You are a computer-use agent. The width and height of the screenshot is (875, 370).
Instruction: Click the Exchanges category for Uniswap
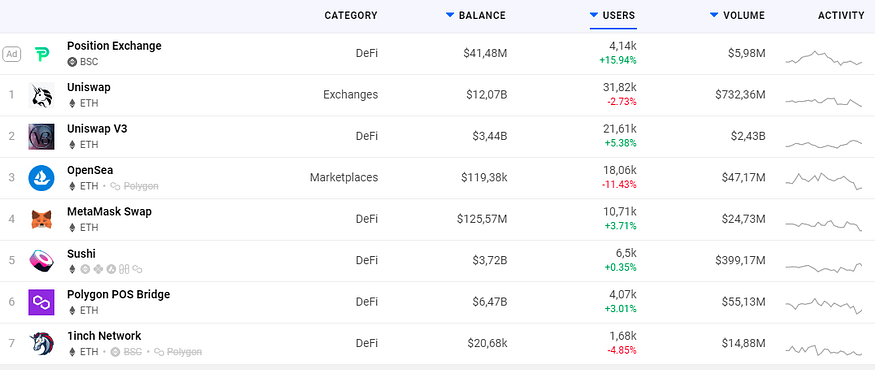350,94
